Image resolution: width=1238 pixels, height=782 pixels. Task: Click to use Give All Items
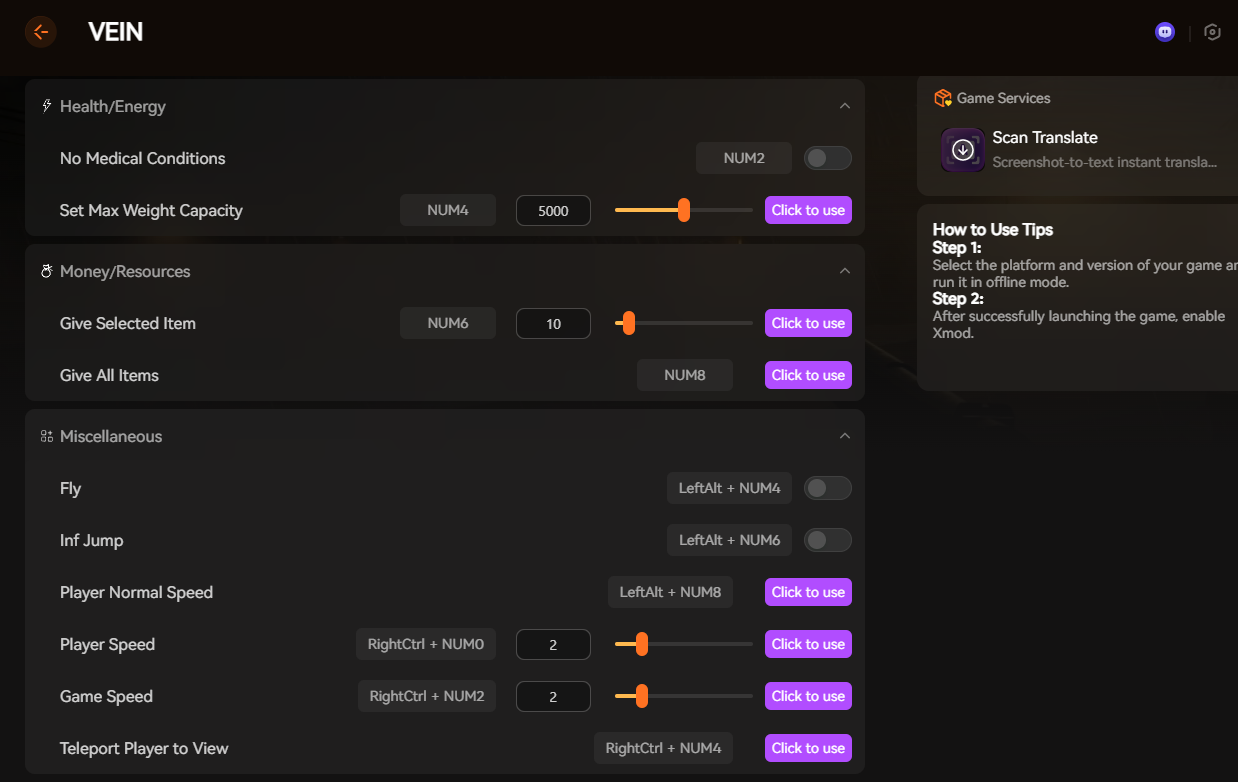coord(808,375)
